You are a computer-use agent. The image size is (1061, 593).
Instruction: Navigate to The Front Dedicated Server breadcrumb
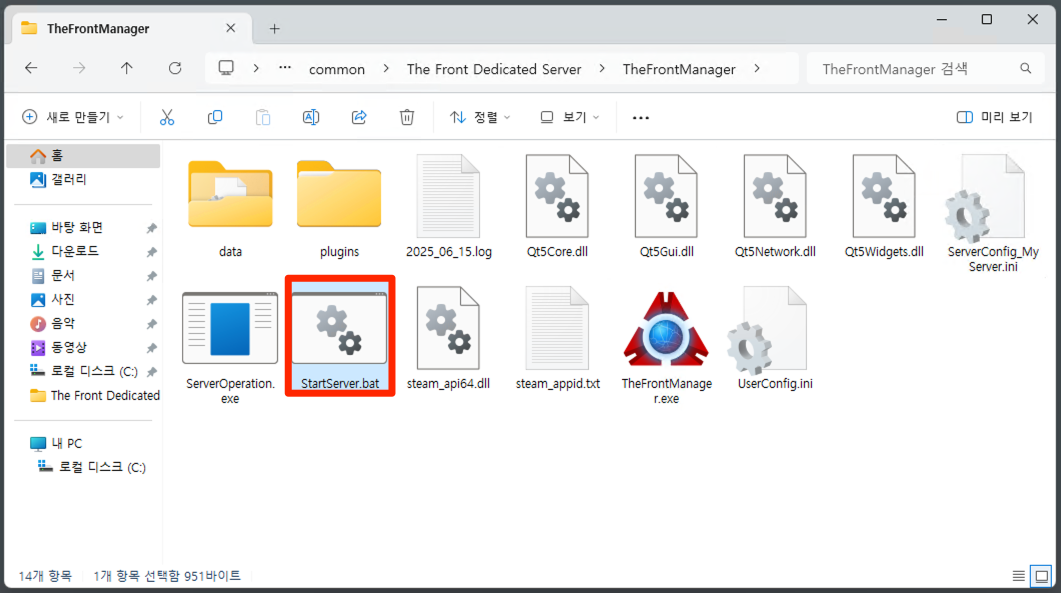click(x=494, y=69)
